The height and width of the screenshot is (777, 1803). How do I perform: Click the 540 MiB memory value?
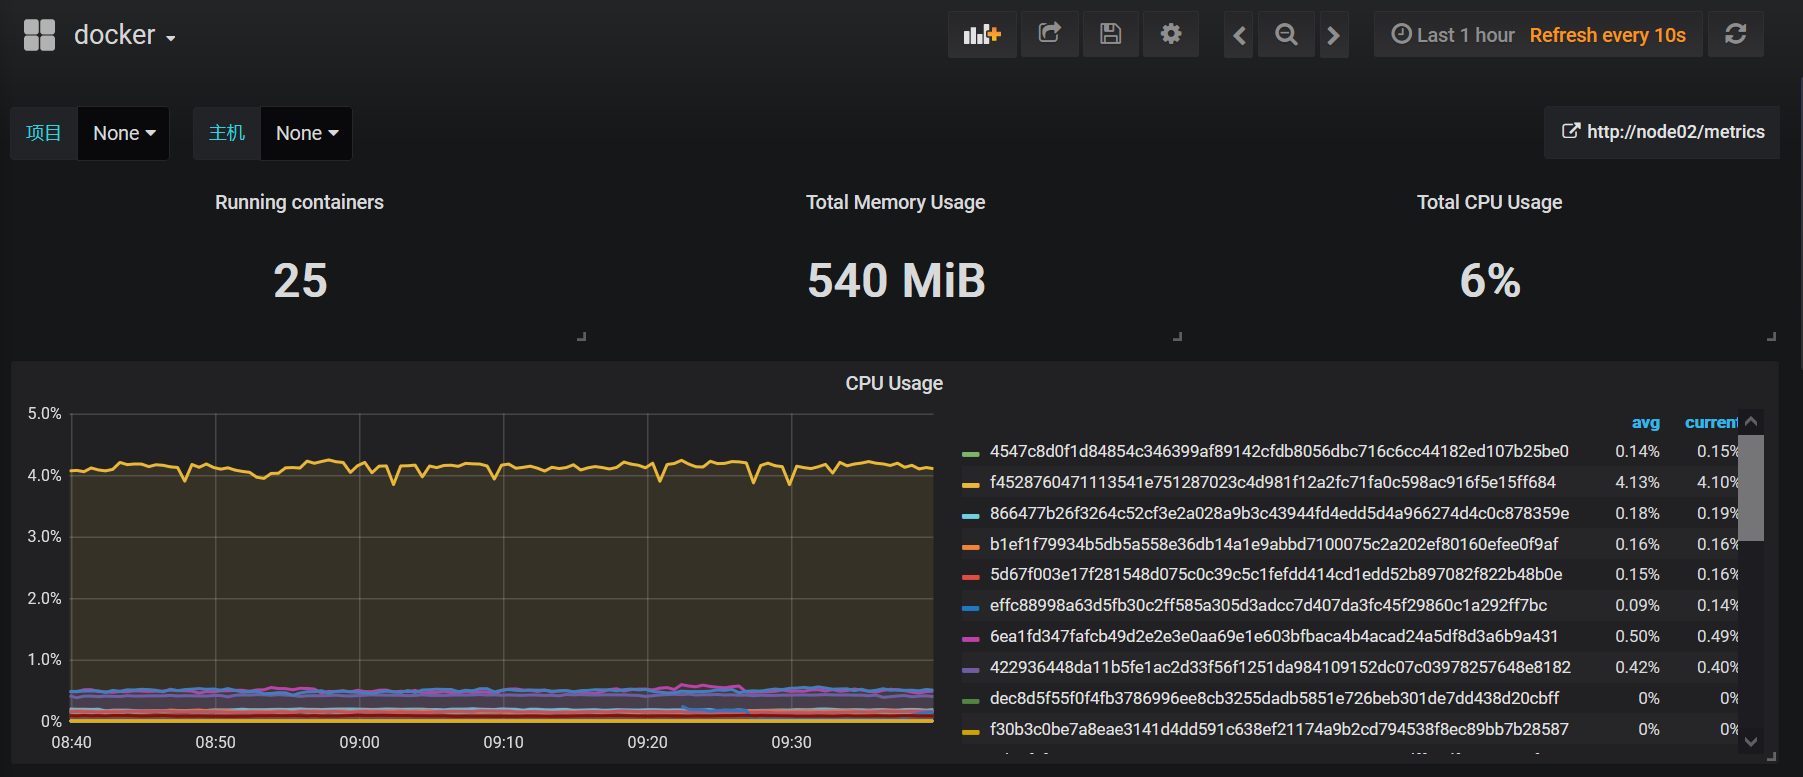pos(896,281)
